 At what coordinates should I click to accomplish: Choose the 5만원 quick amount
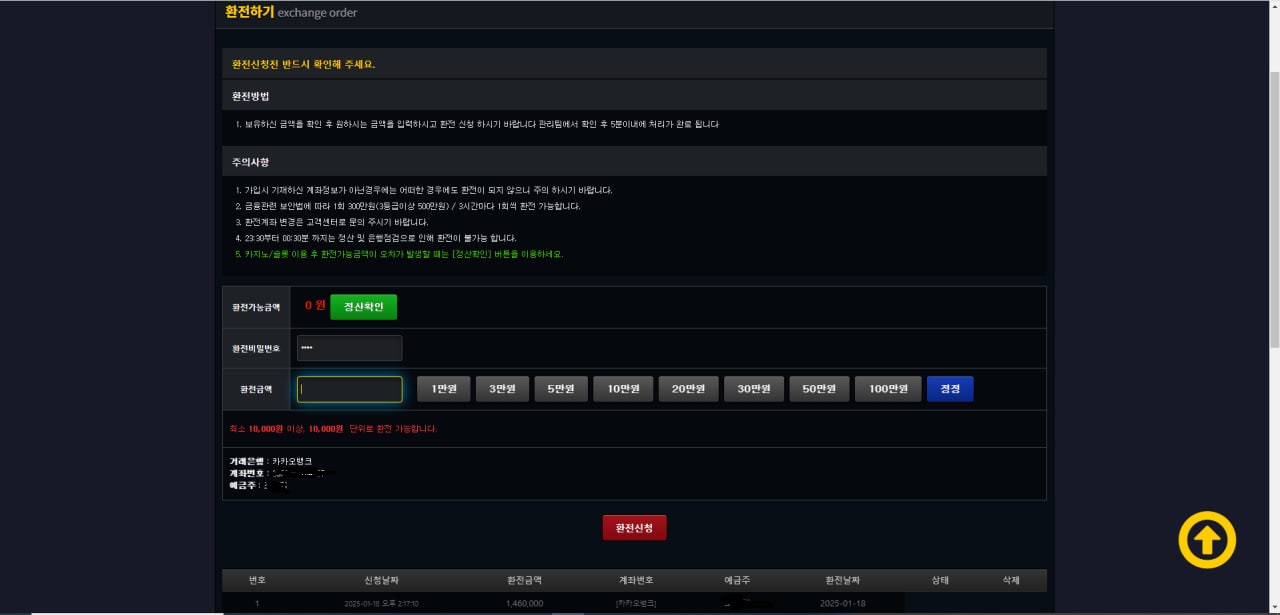(x=561, y=389)
